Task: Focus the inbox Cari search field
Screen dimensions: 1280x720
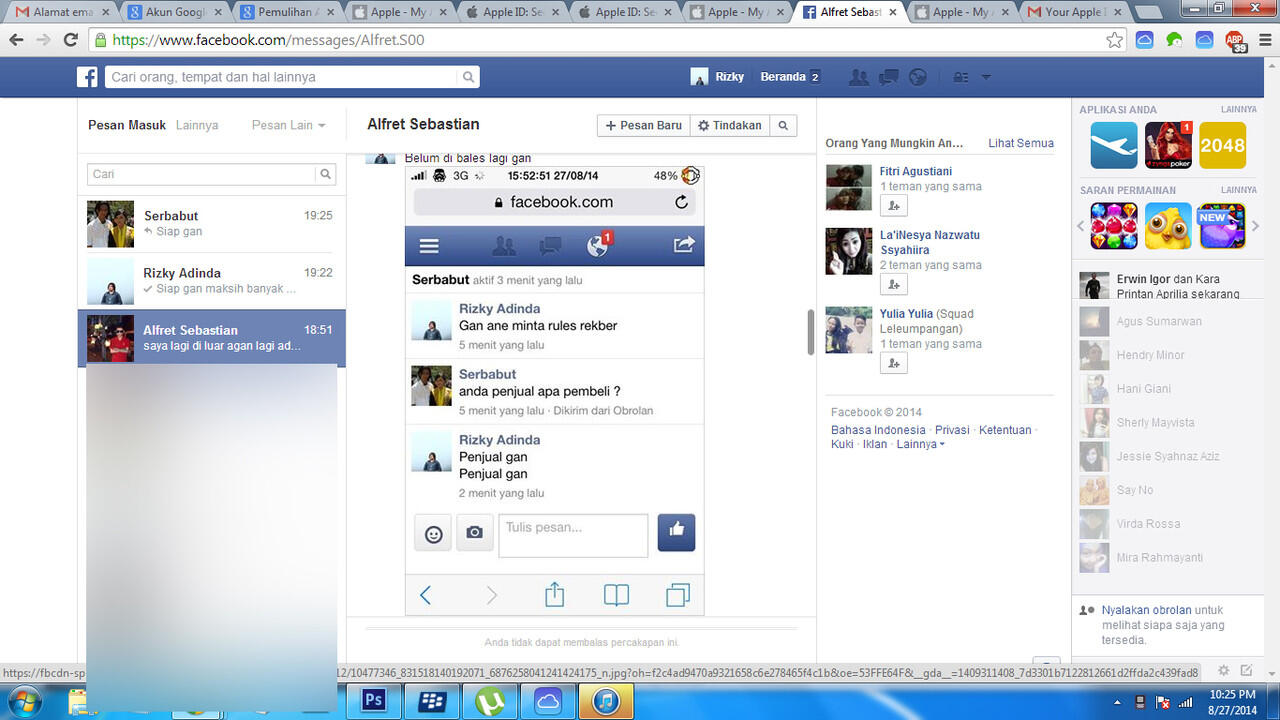Action: coord(202,174)
